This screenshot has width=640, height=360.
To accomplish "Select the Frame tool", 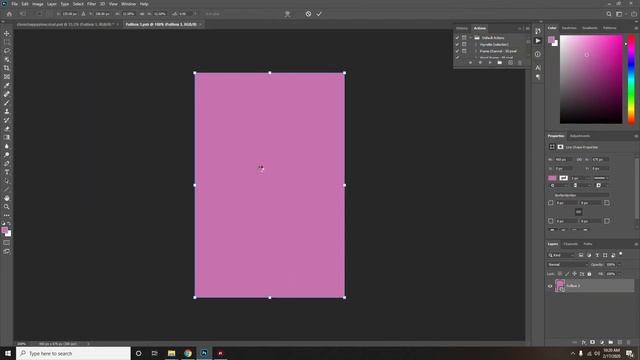I will (7, 77).
